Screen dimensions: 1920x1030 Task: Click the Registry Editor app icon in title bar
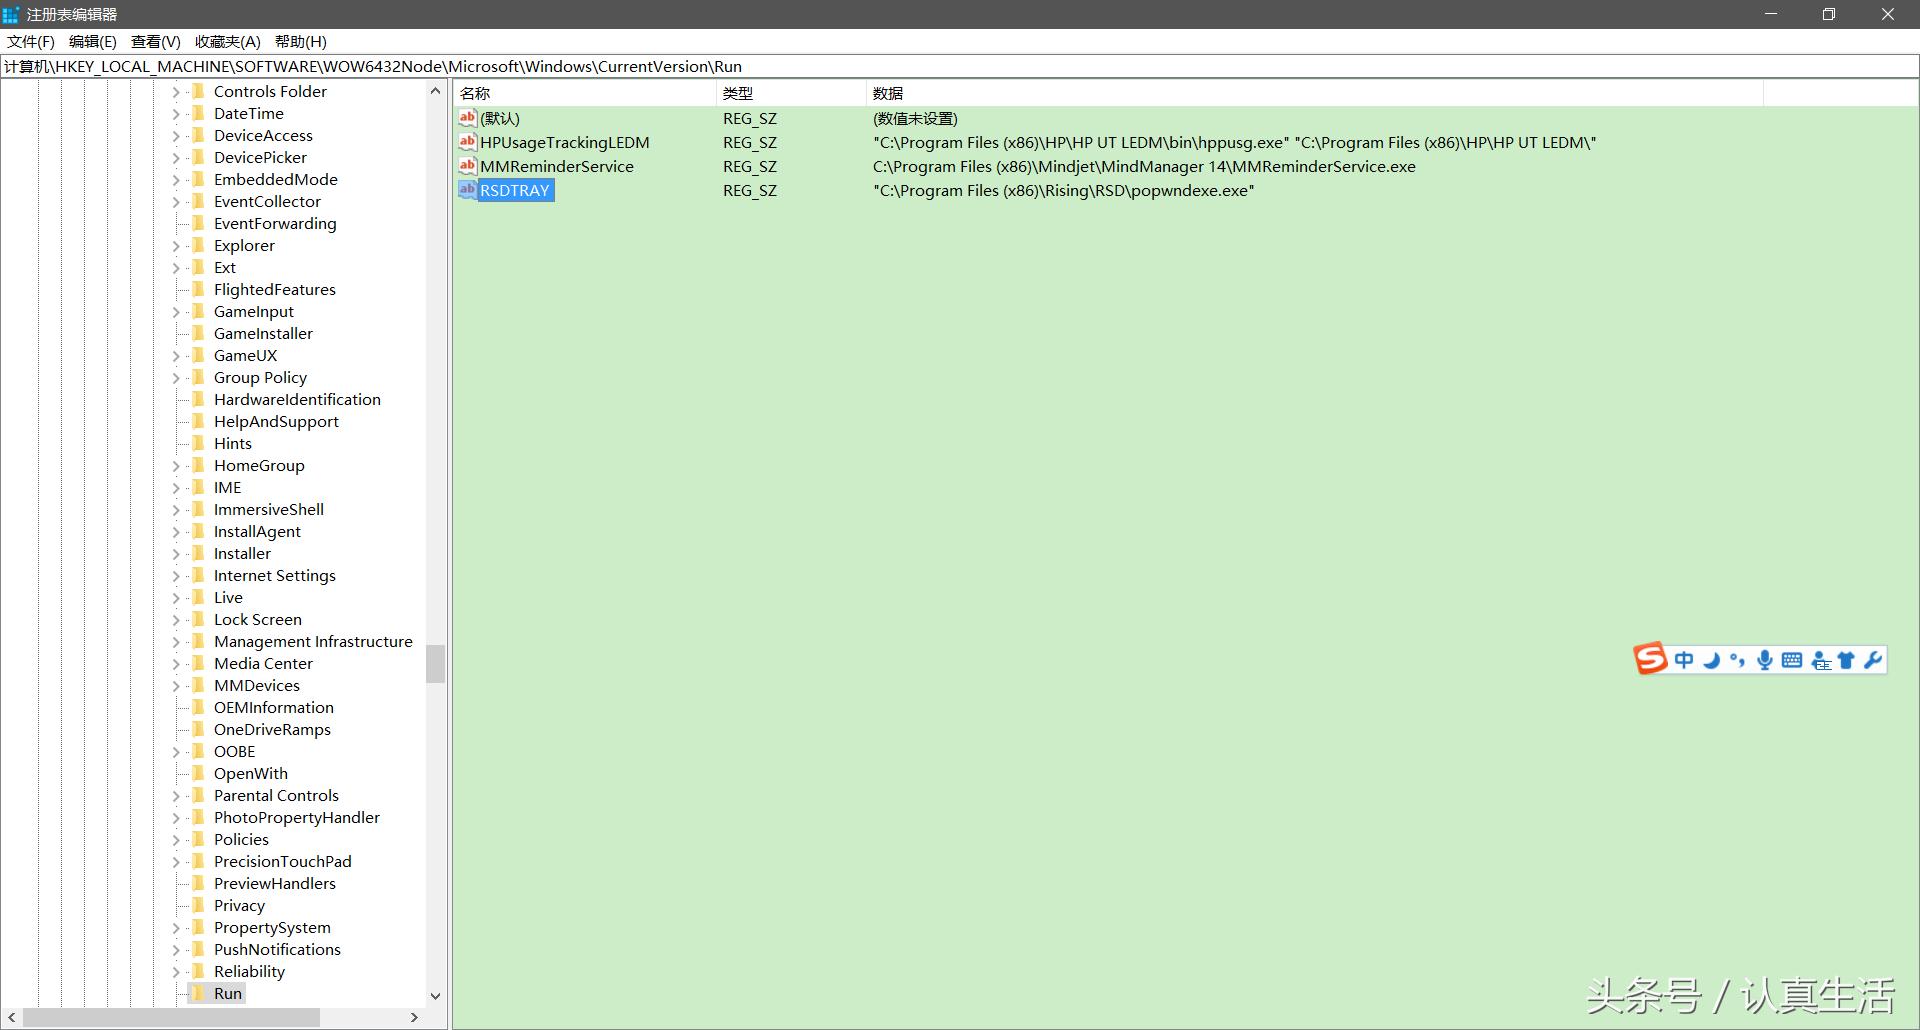coord(11,14)
